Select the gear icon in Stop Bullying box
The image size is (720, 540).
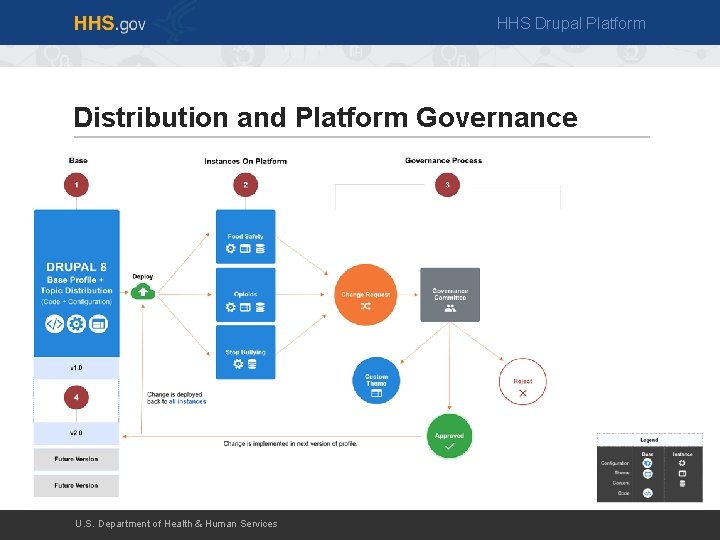click(x=238, y=364)
